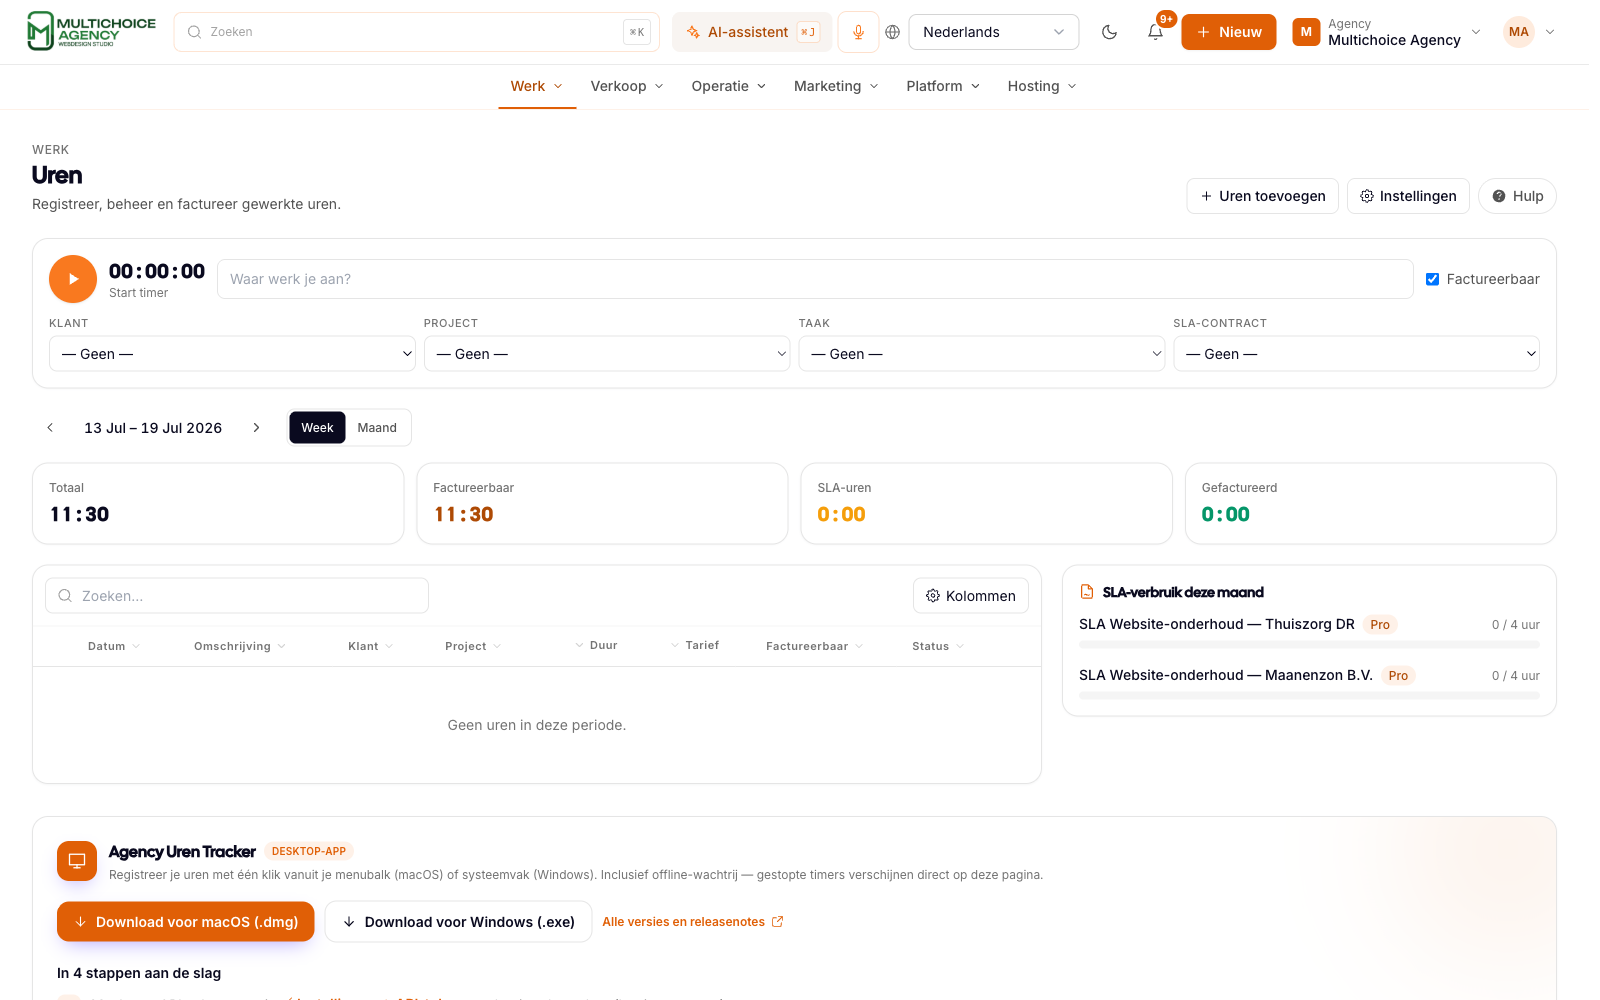The height and width of the screenshot is (1000, 1600).
Task: Click the Agency Uren Tracker desktop icon
Action: 77,861
